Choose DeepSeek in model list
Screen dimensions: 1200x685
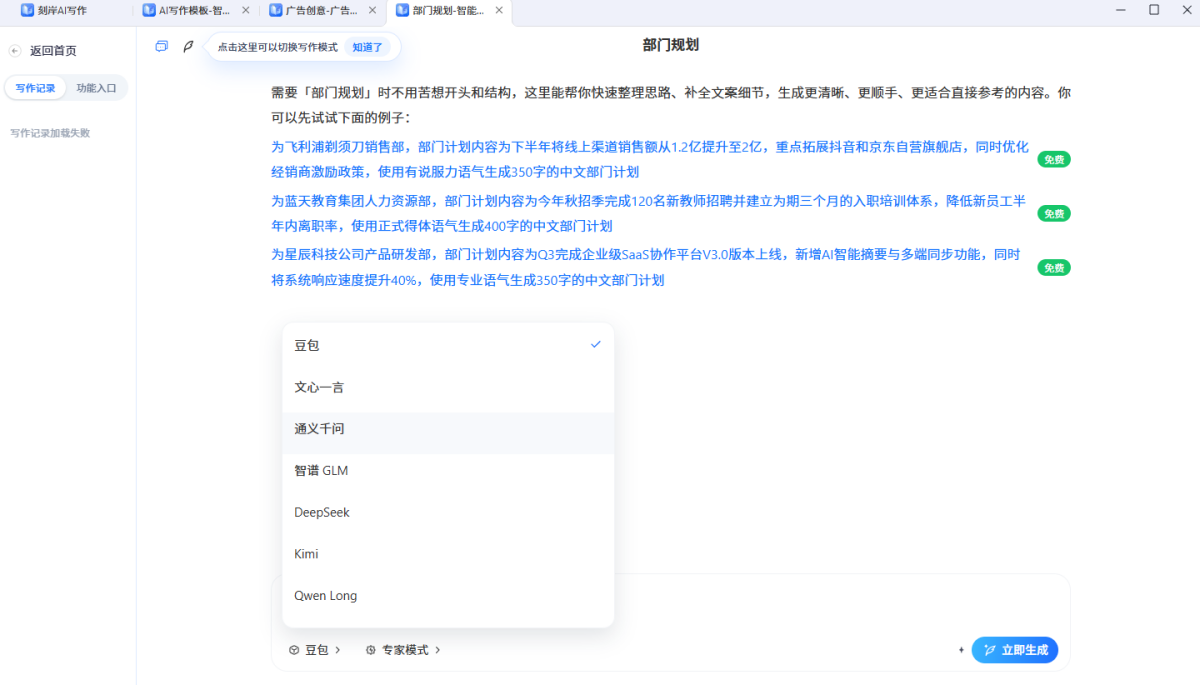point(448,512)
